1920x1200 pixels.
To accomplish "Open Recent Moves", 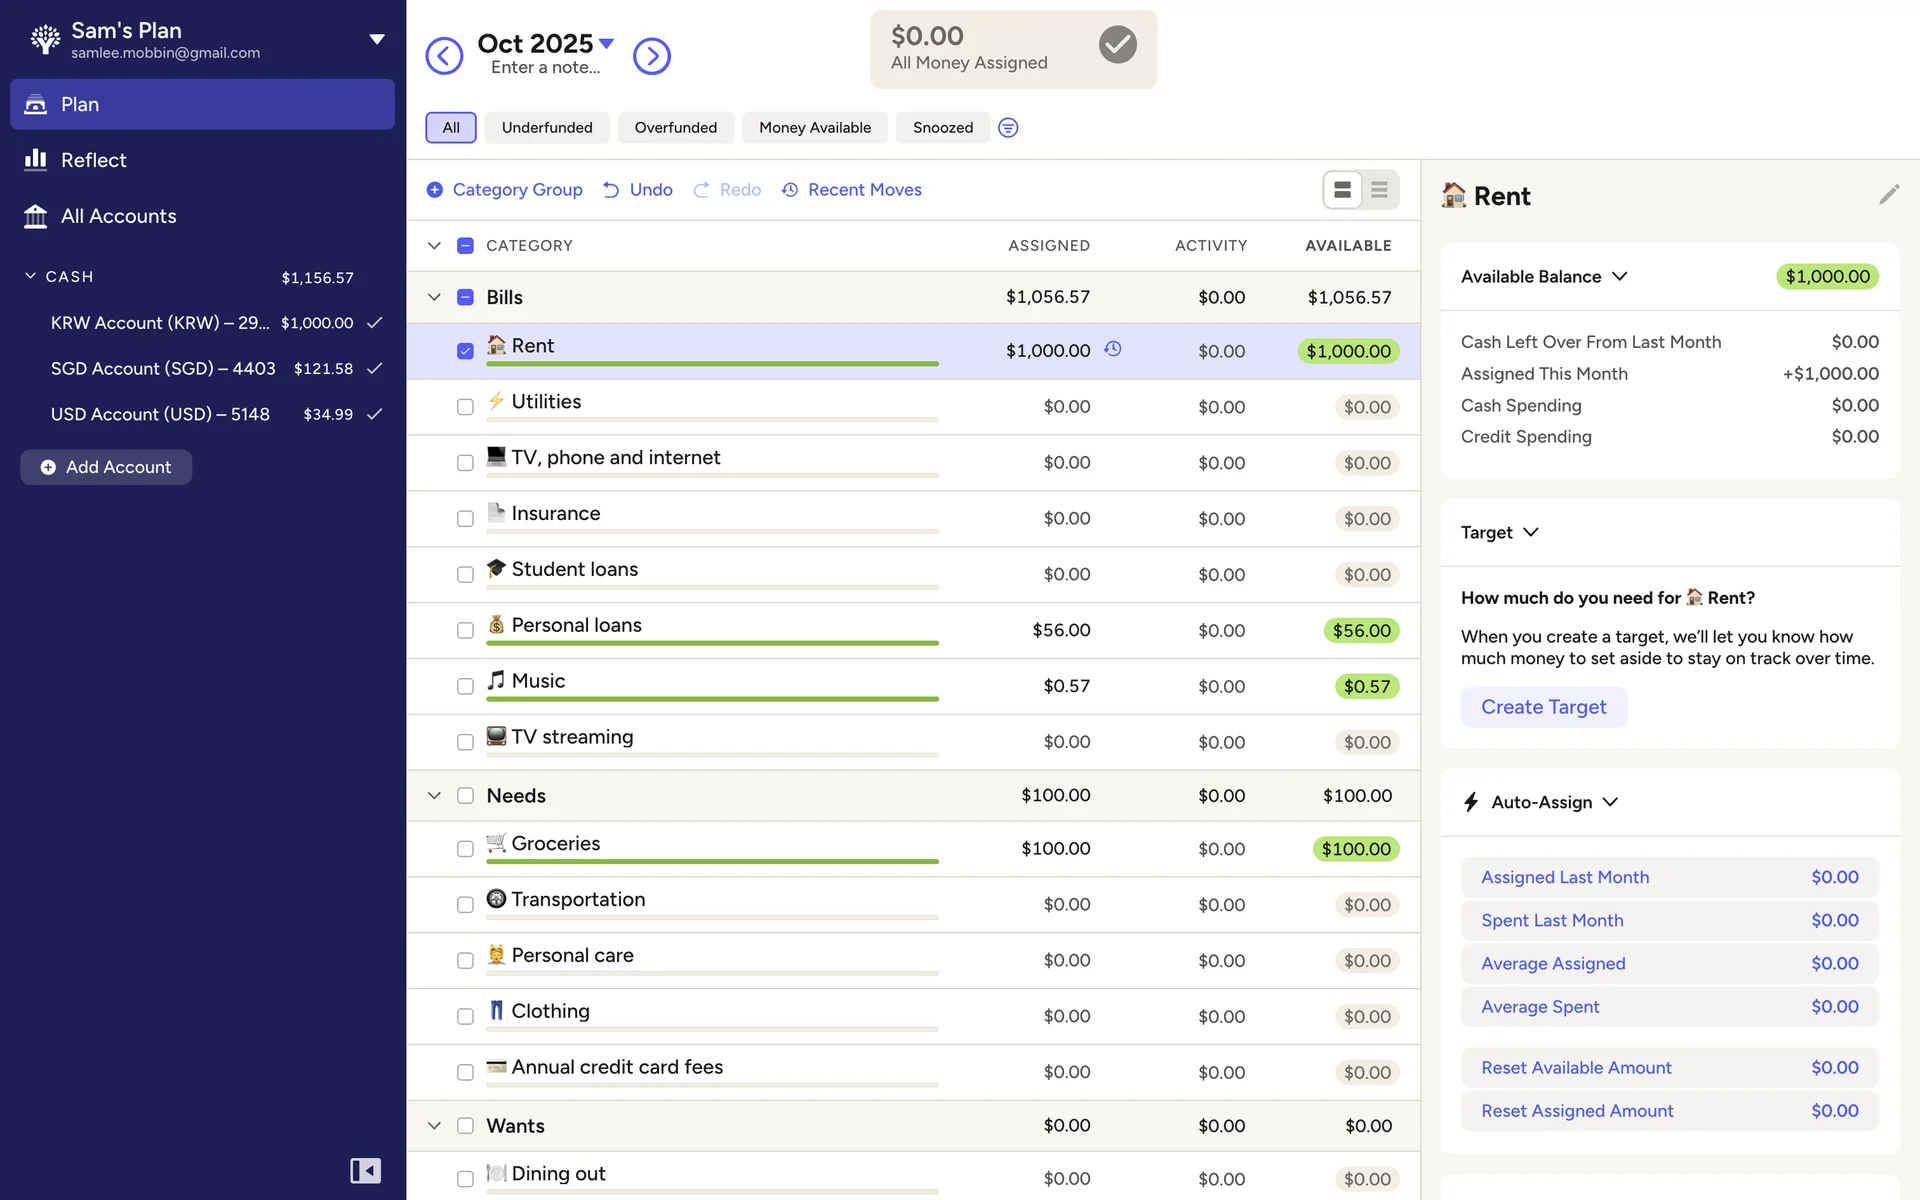I will point(851,190).
